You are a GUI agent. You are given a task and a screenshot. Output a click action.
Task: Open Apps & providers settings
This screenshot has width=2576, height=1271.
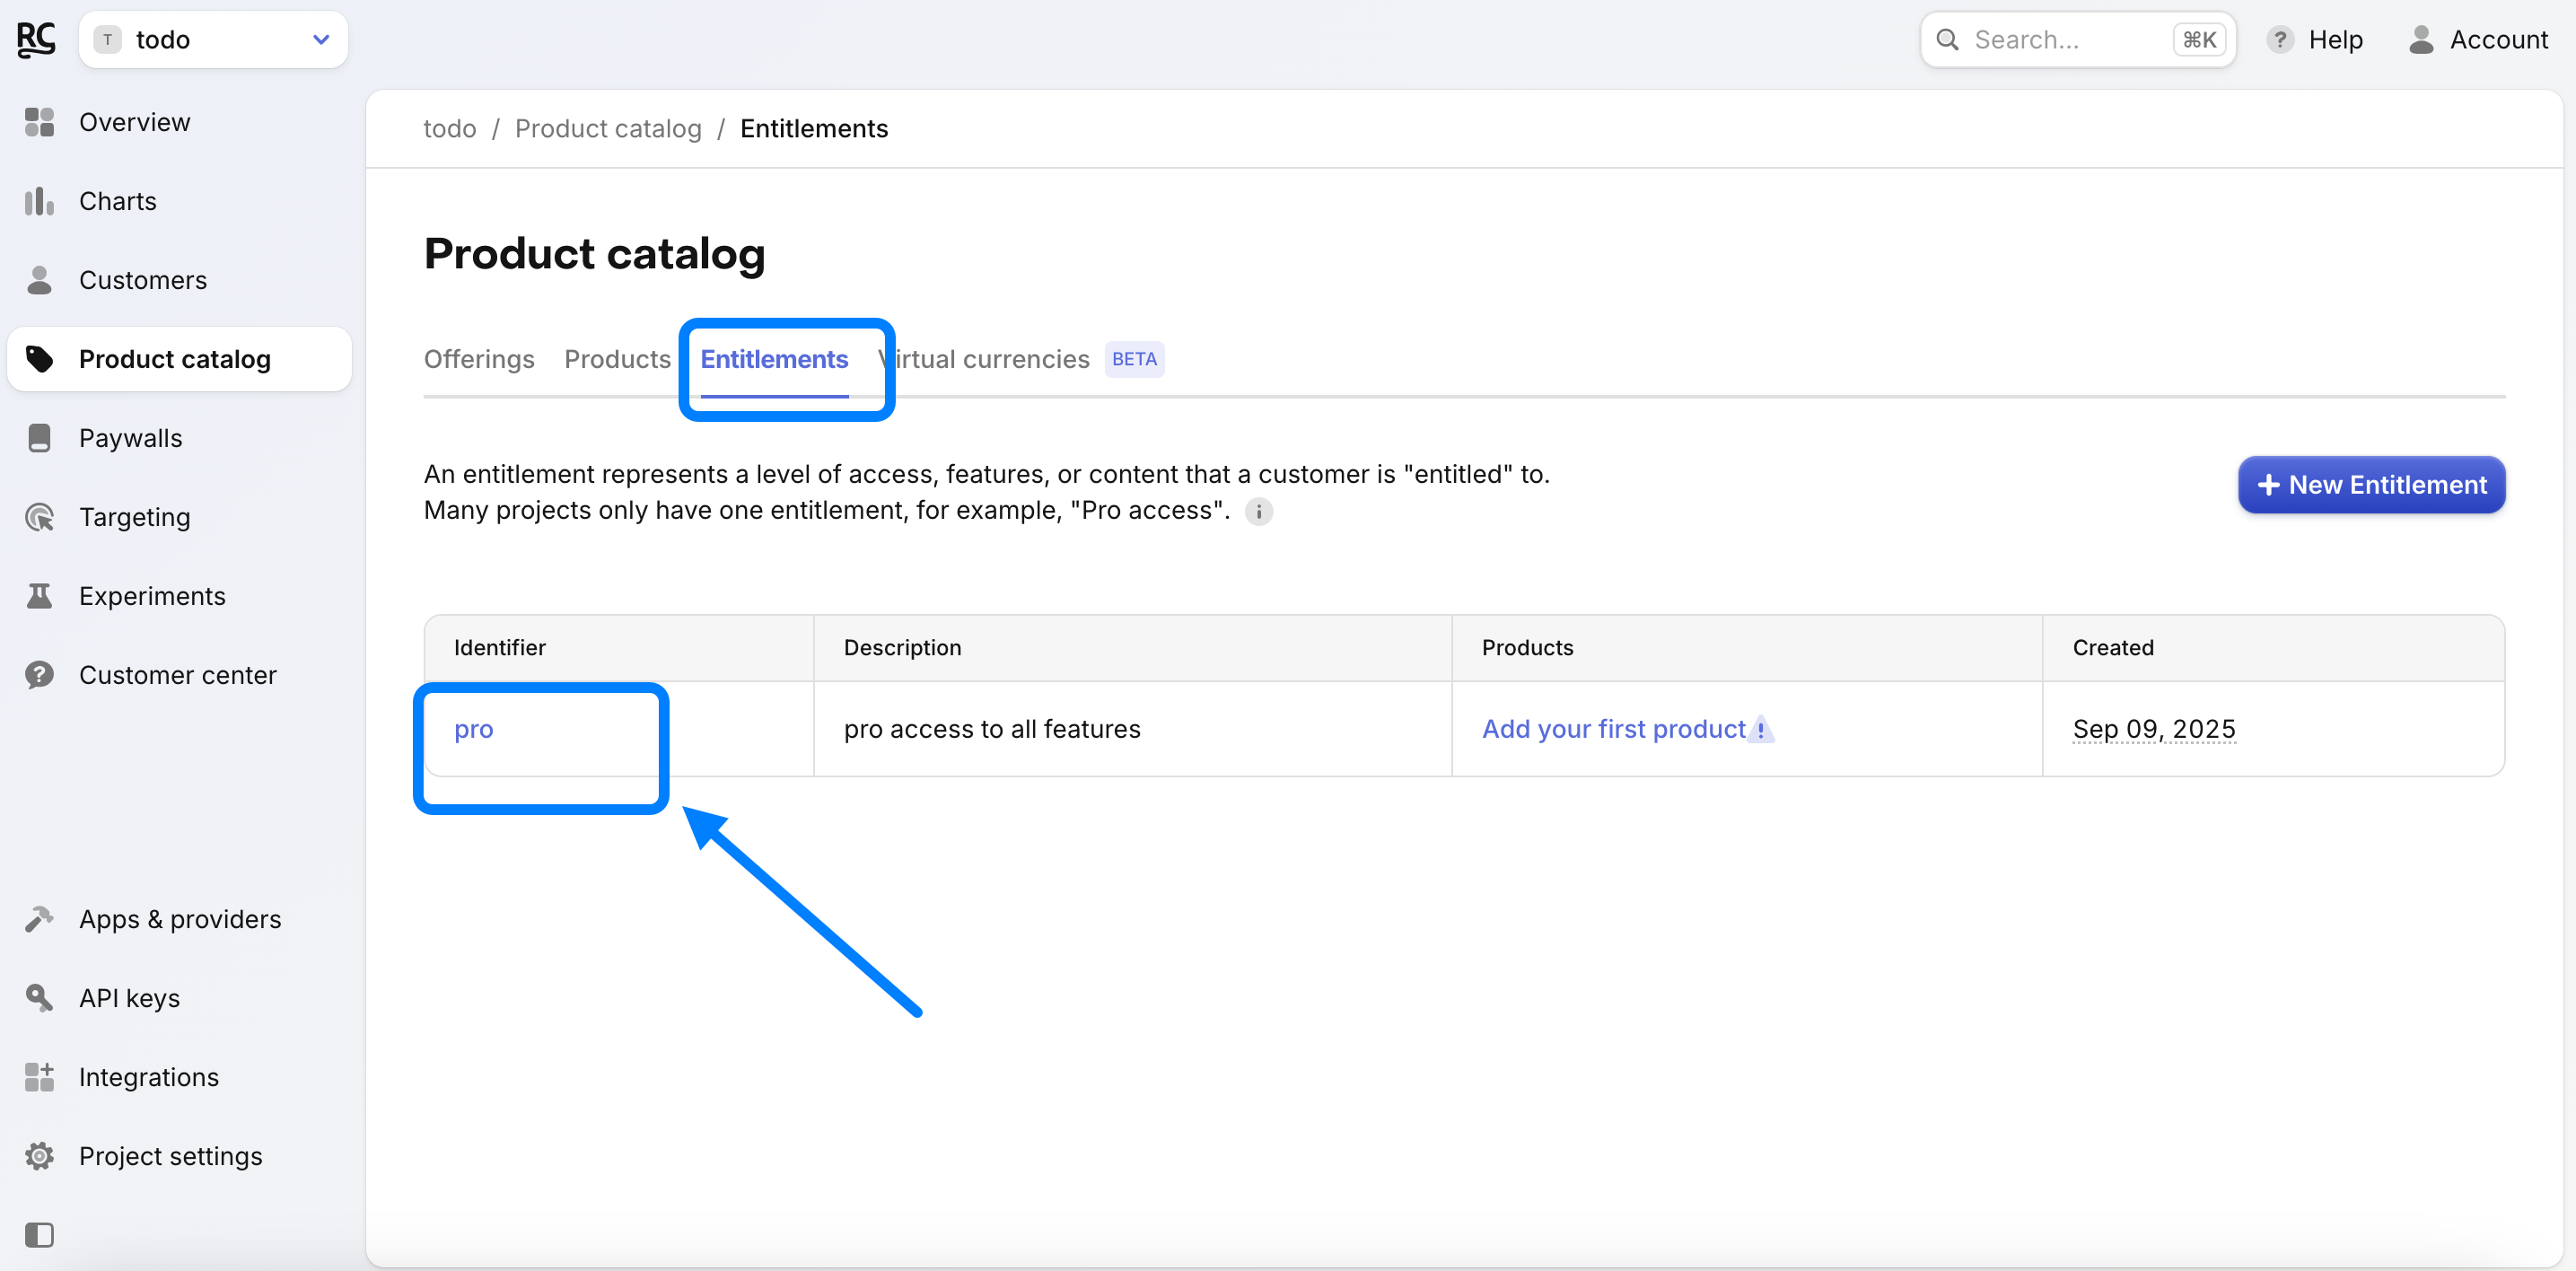click(179, 919)
